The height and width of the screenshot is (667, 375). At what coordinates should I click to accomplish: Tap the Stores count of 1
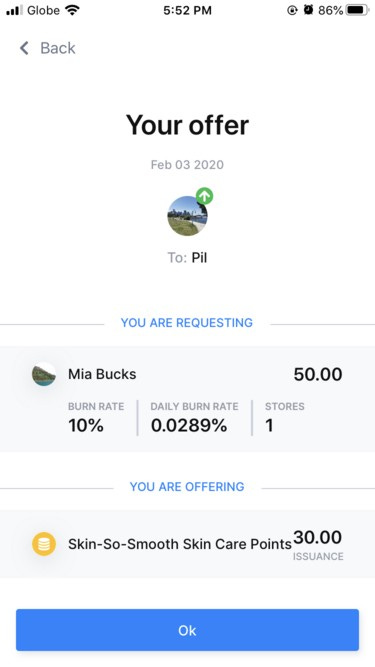(269, 425)
